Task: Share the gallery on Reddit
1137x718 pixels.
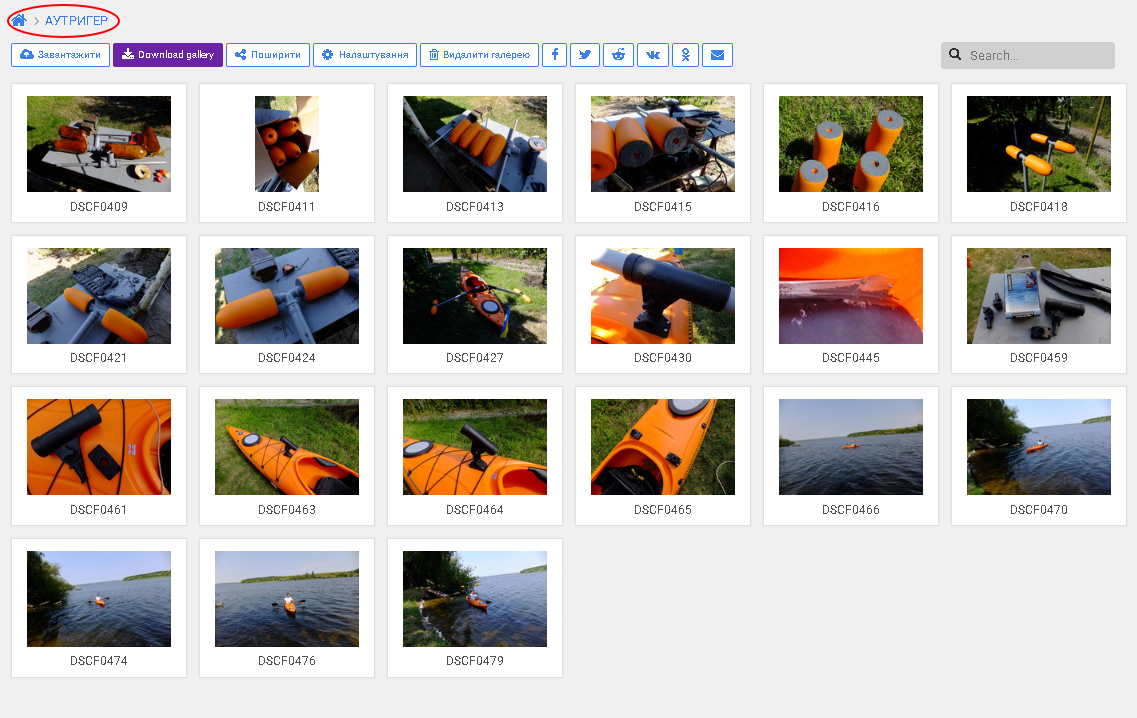Action: click(619, 55)
